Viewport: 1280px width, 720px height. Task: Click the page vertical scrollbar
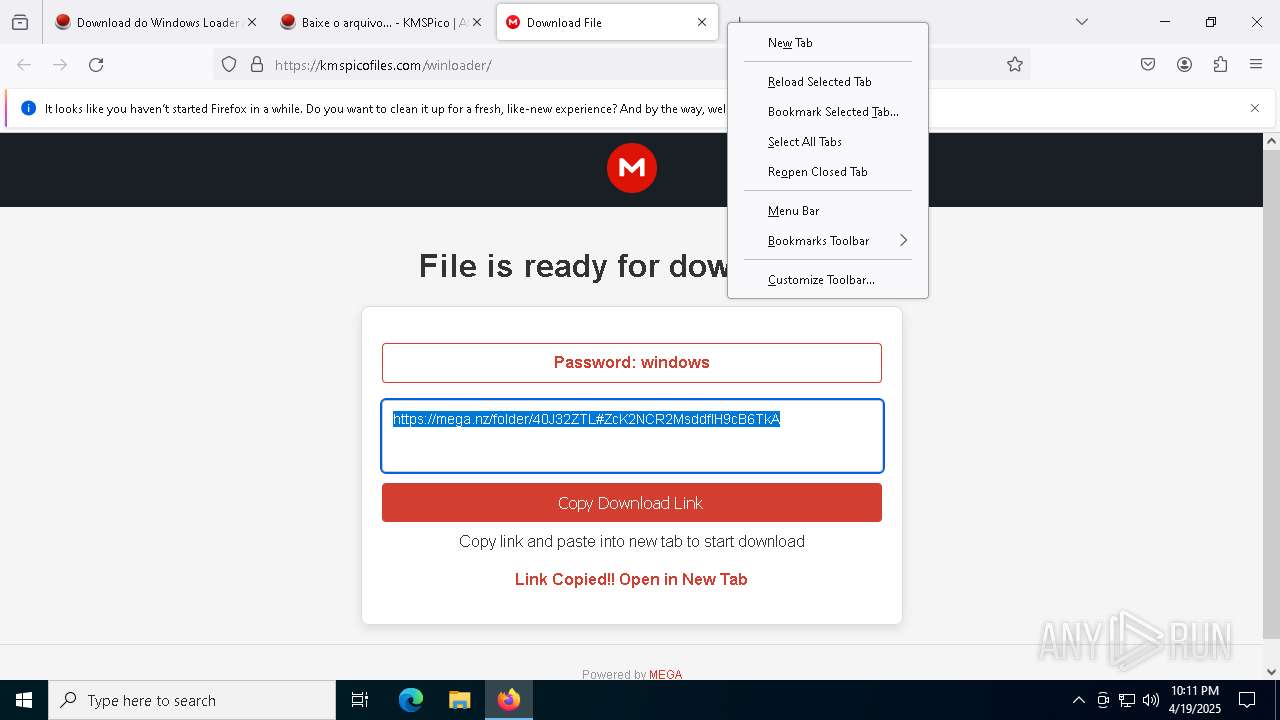coord(1272,395)
